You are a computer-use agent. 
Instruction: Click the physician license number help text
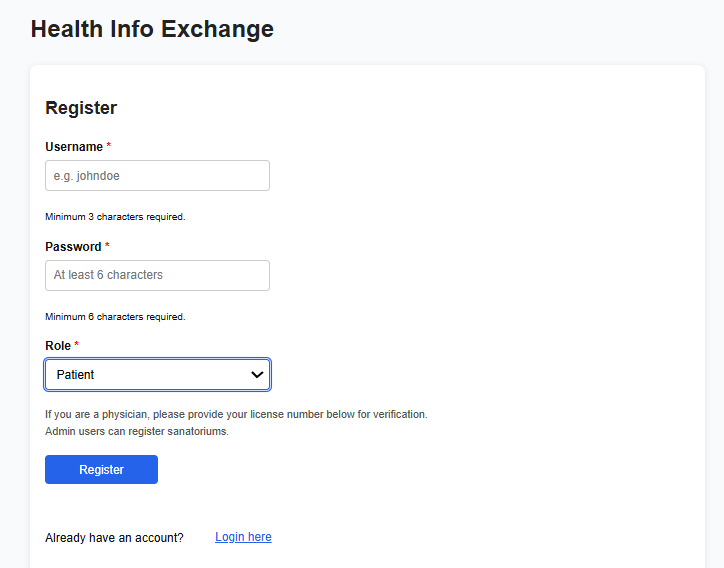236,414
